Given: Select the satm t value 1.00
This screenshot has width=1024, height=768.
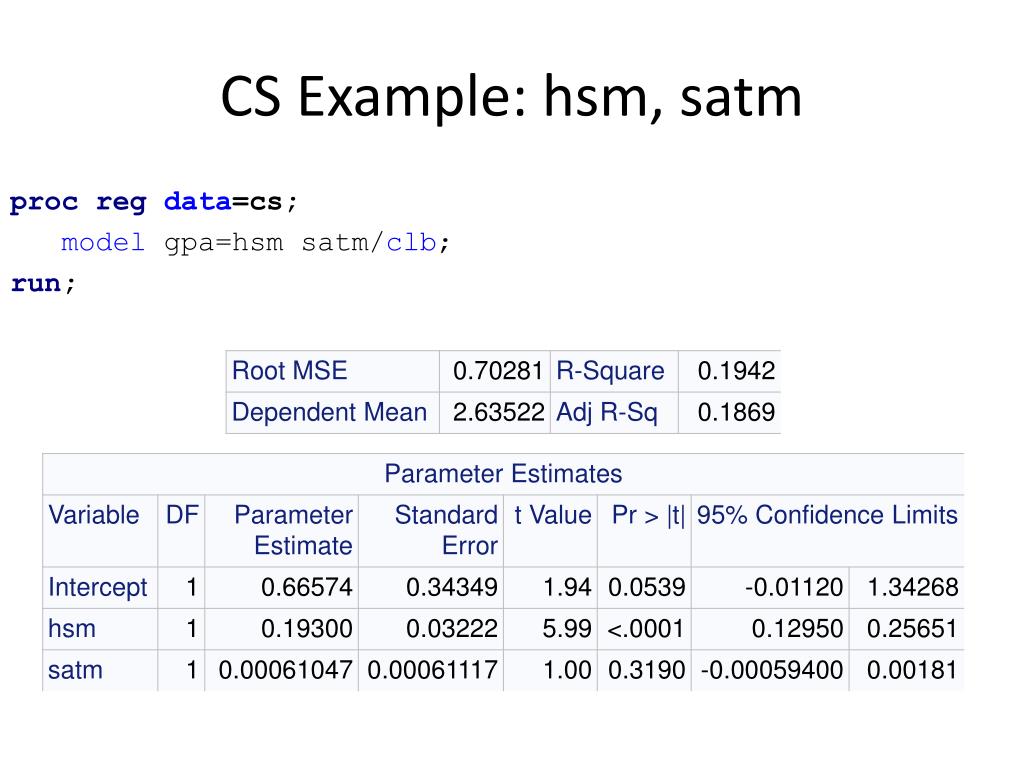Looking at the screenshot, I should [x=551, y=670].
